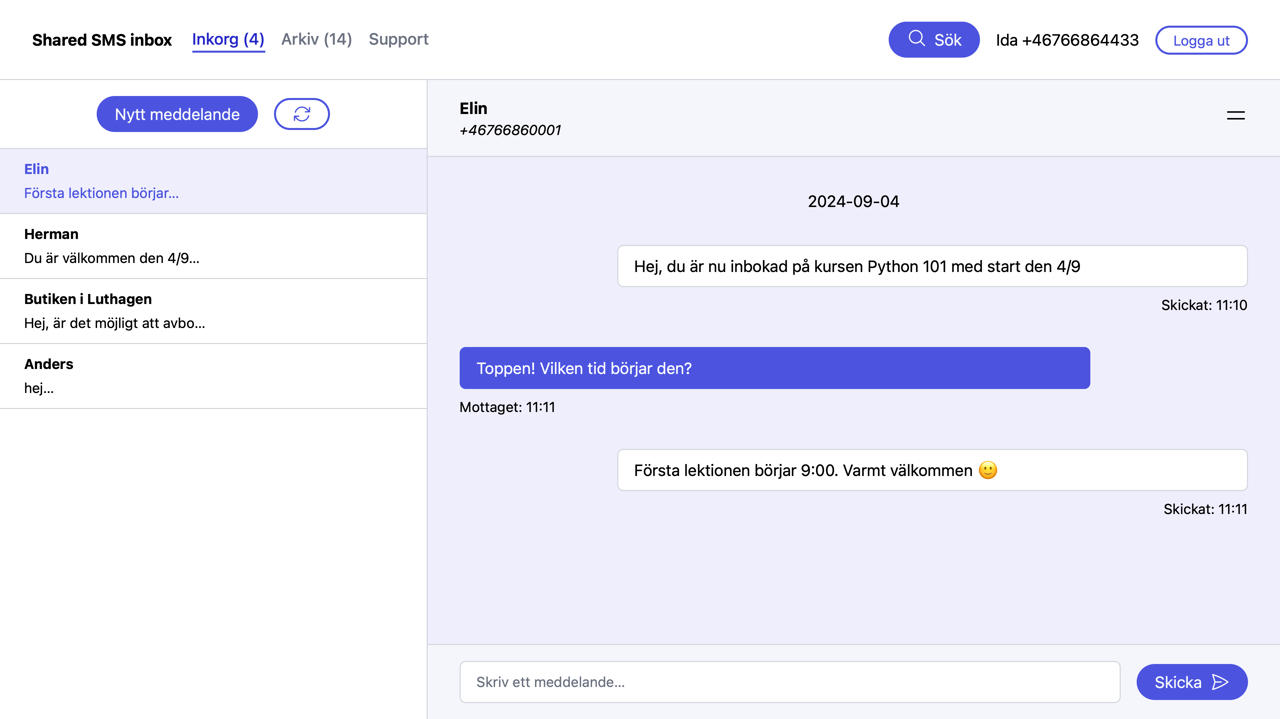Switch to the Inkorg (4) tab
This screenshot has width=1280, height=719.
click(x=228, y=39)
